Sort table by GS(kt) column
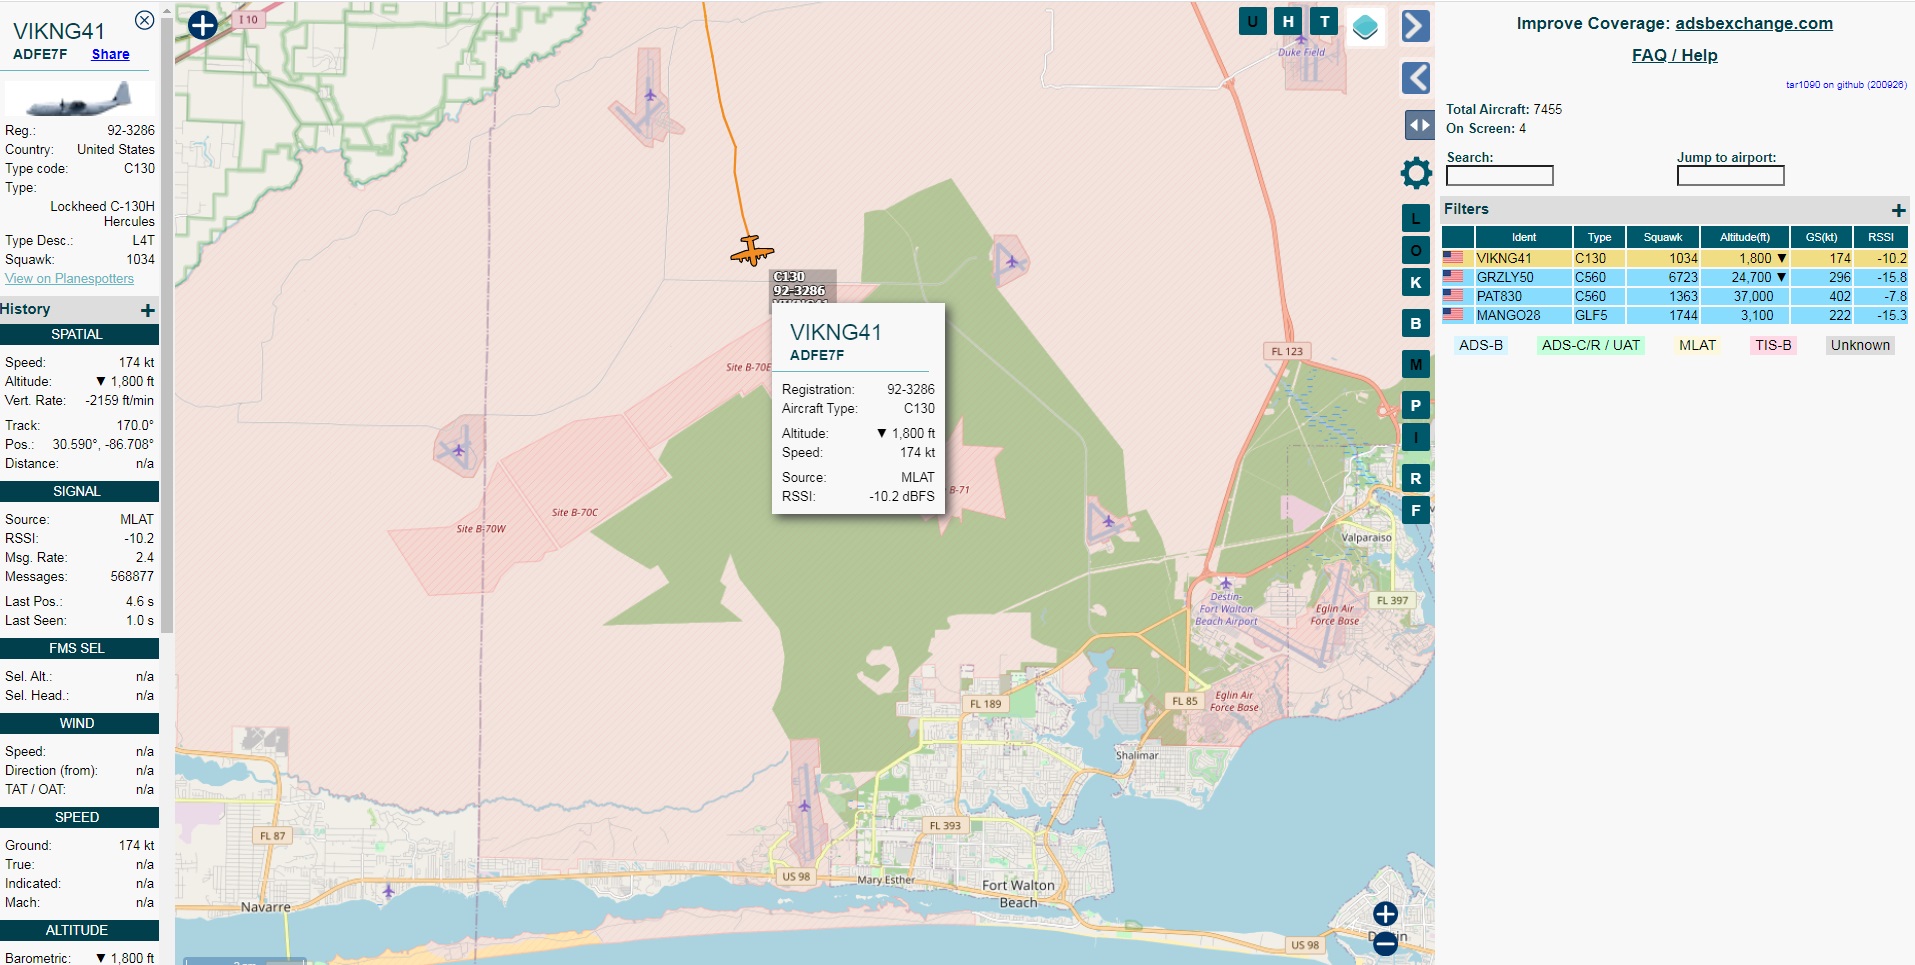The height and width of the screenshot is (965, 1915). [1821, 237]
